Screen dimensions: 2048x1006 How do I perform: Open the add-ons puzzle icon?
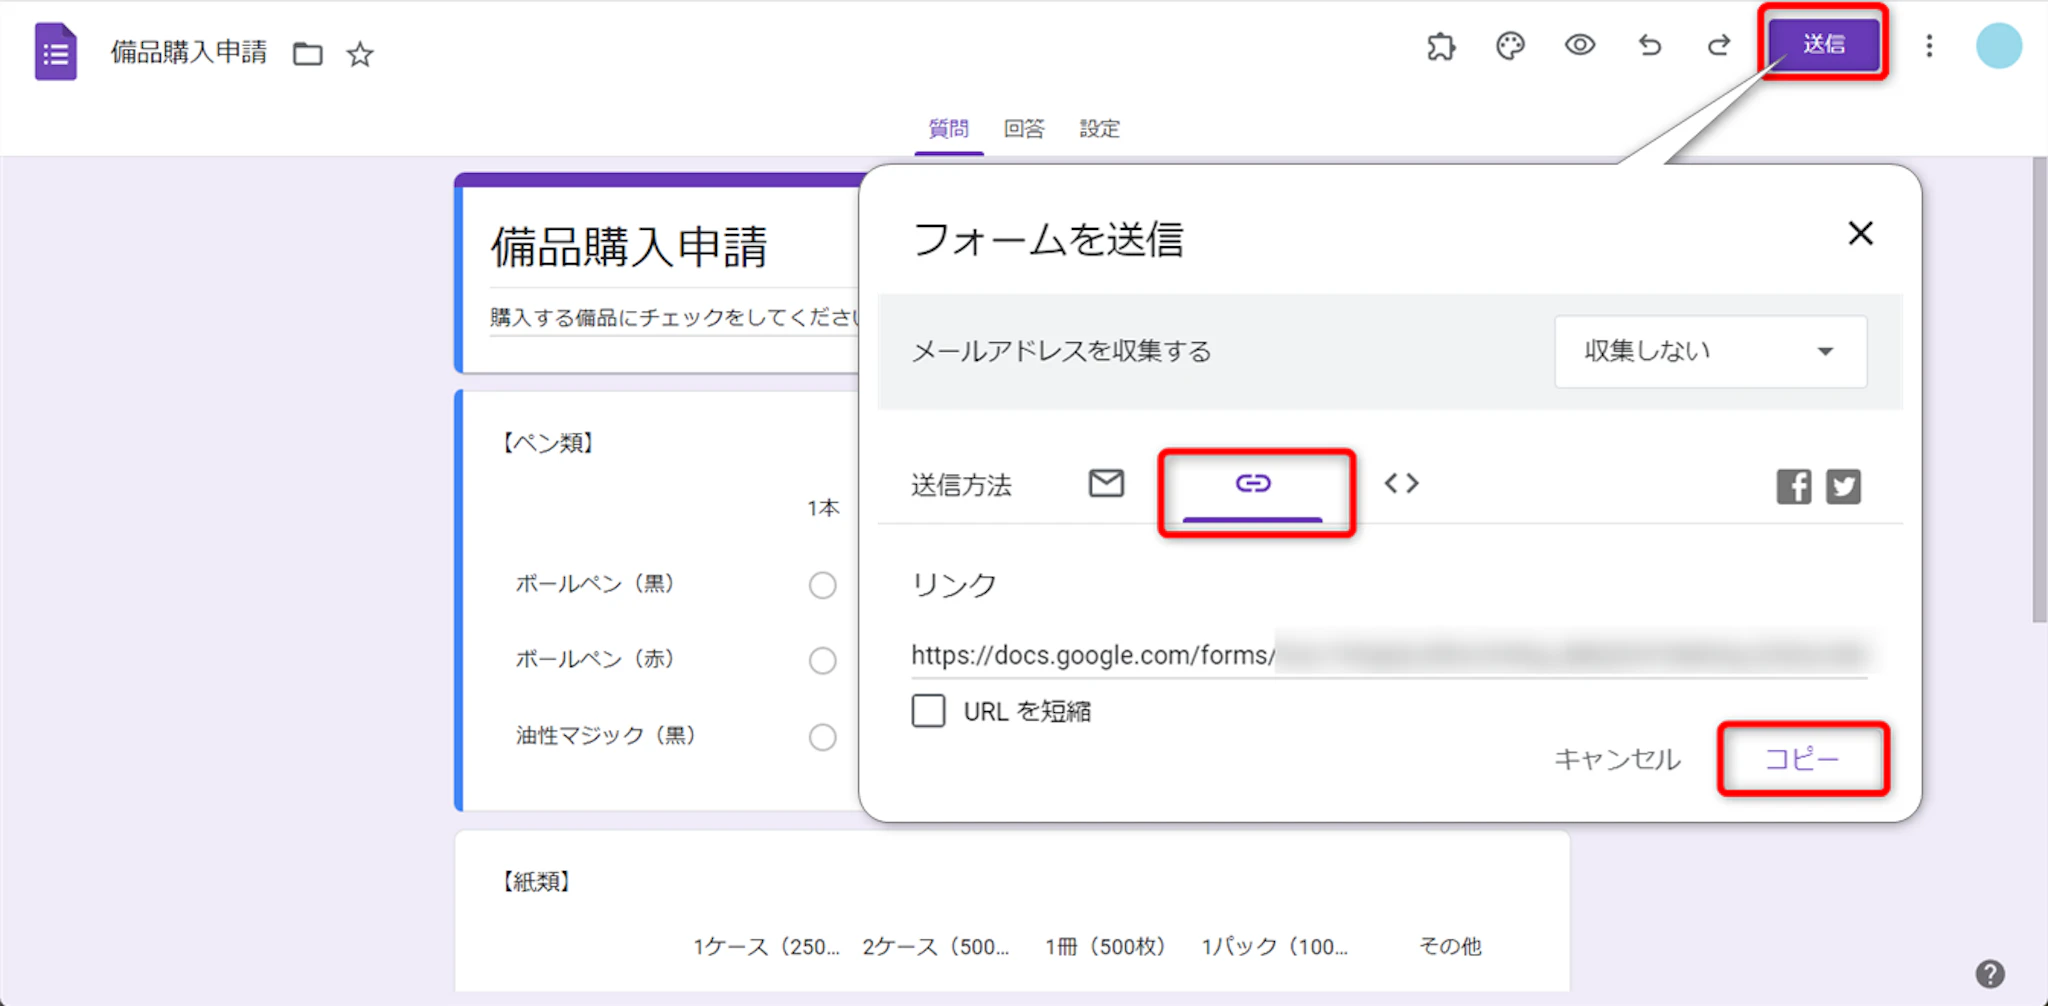point(1441,46)
